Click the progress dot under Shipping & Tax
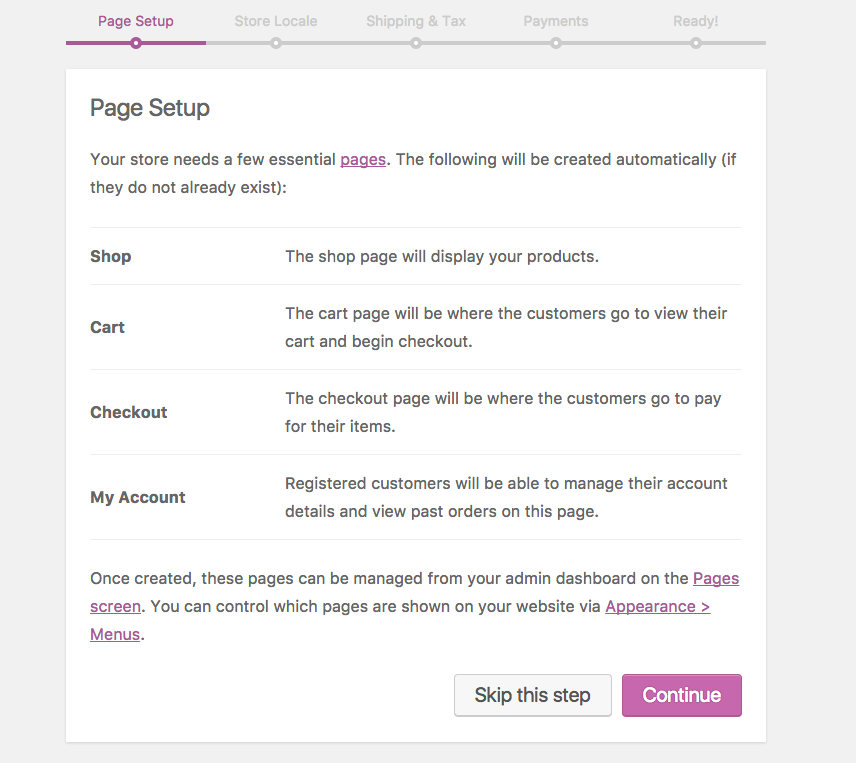 click(416, 43)
